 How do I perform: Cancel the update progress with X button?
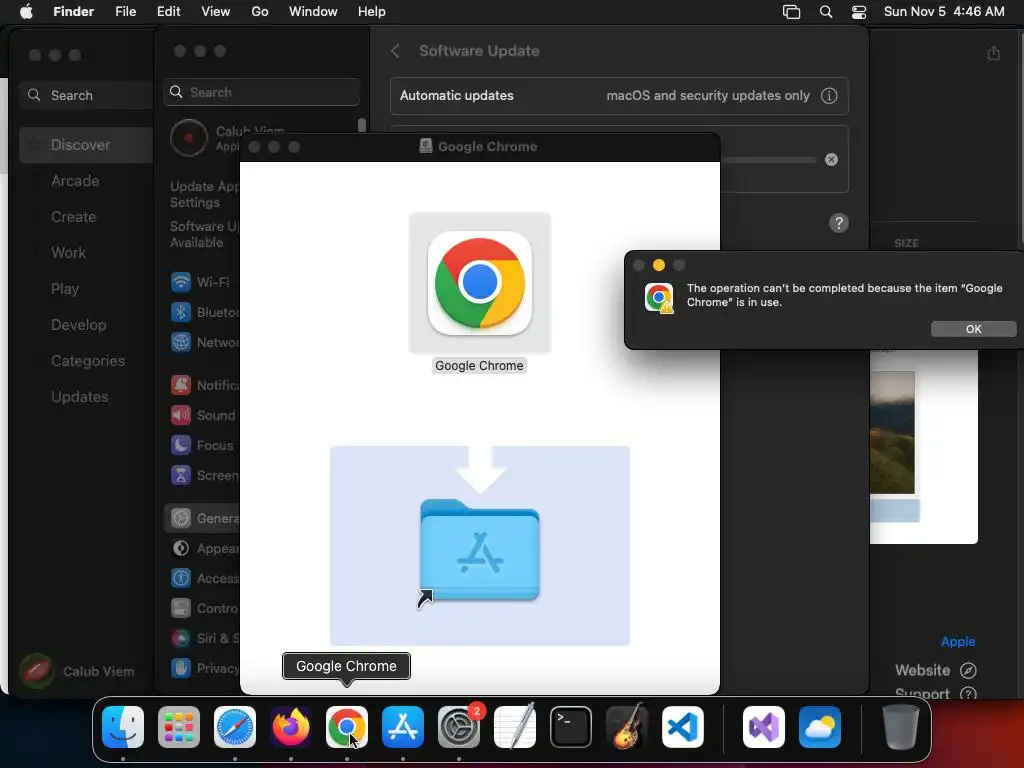831,159
